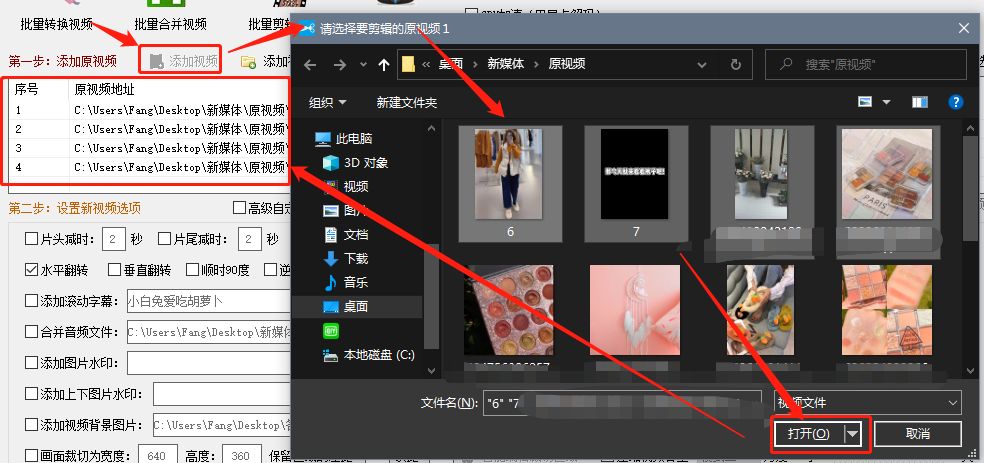Click the 打开(O) button
The height and width of the screenshot is (463, 984).
pos(808,434)
